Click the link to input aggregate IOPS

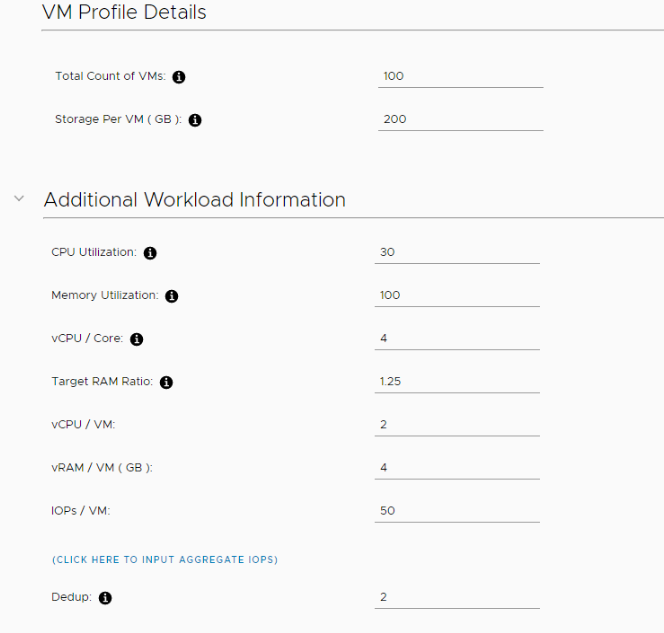165,560
